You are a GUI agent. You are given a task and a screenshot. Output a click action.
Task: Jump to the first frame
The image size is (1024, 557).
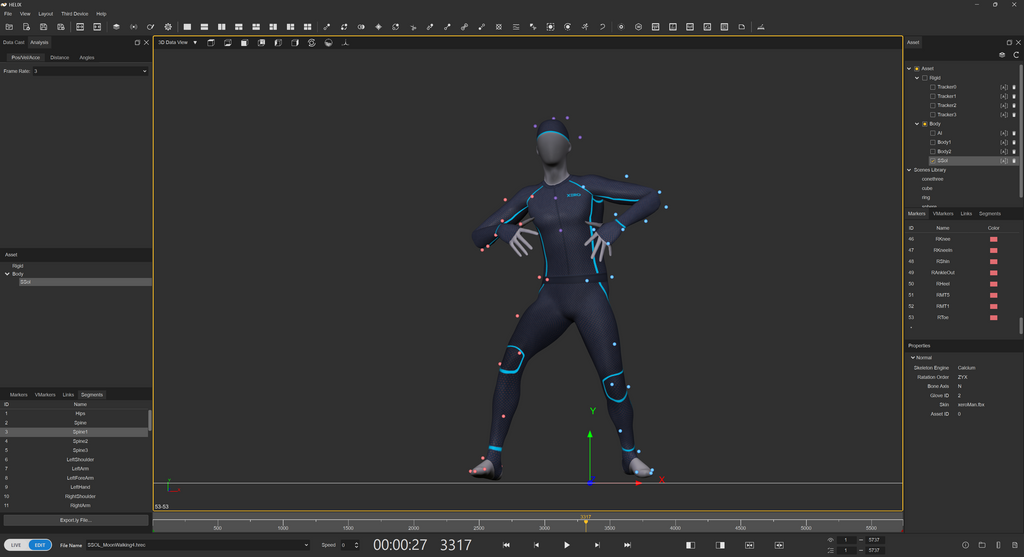click(x=505, y=545)
